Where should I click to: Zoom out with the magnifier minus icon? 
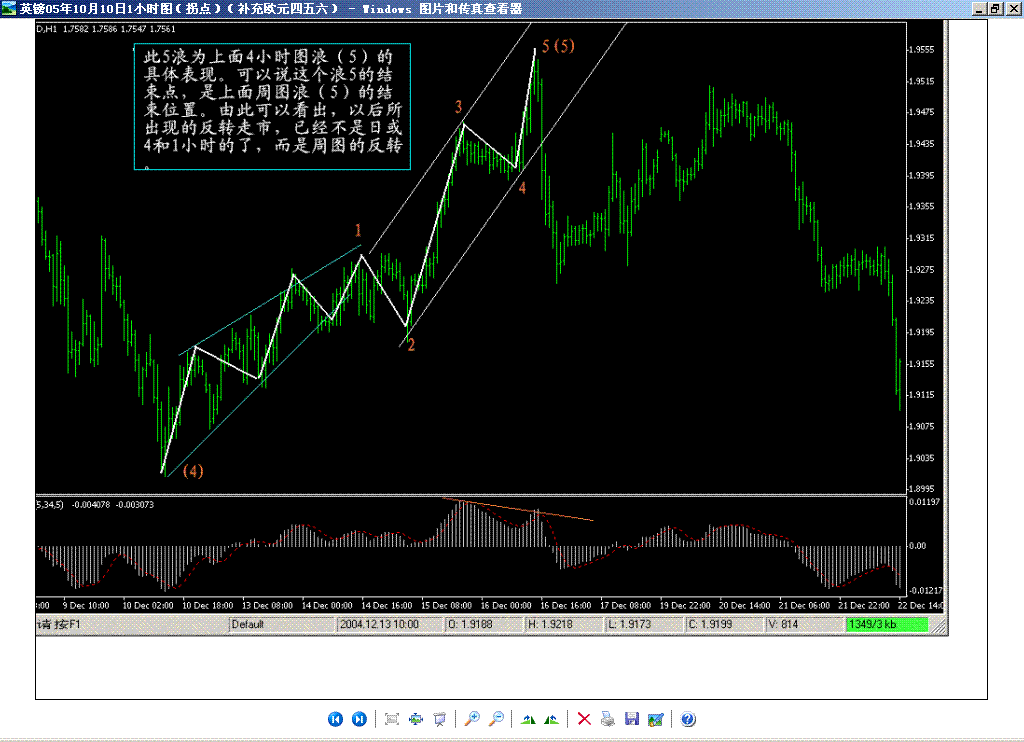(496, 719)
